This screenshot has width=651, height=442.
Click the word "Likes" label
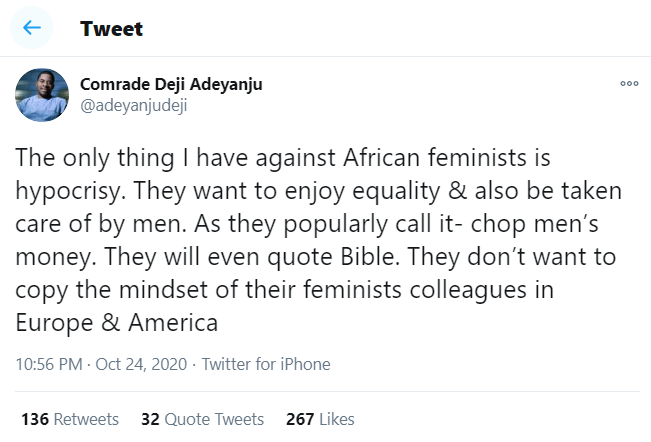click(x=336, y=419)
